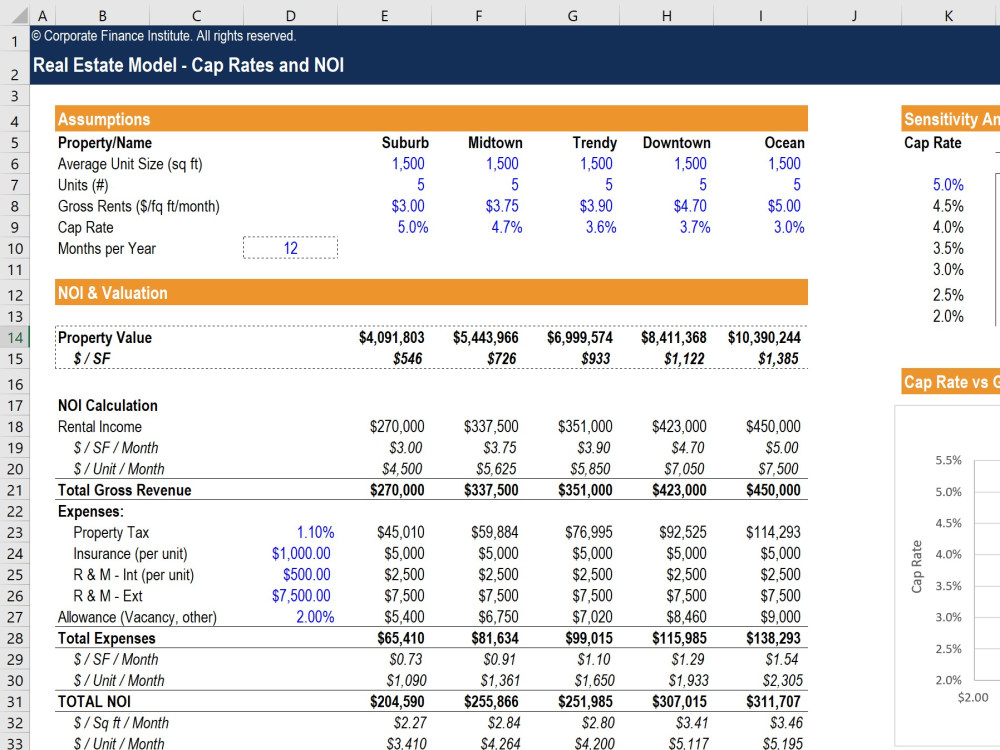Image resolution: width=1000 pixels, height=750 pixels.
Task: Click R & M - Int $500.00 cell
Action: pos(307,574)
